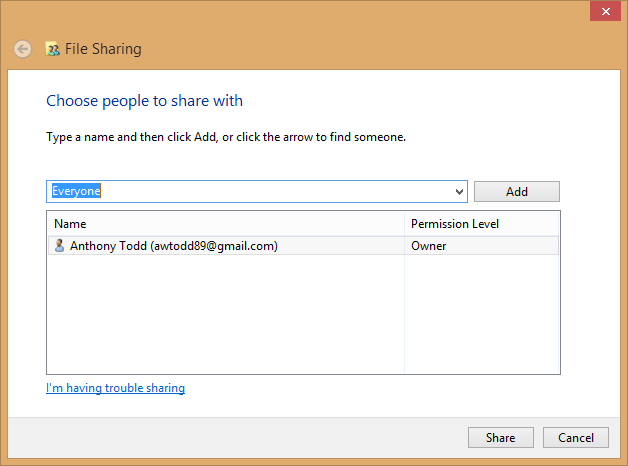Screen dimensions: 628x466
Task: Close the File Sharing window
Action: click(603, 11)
